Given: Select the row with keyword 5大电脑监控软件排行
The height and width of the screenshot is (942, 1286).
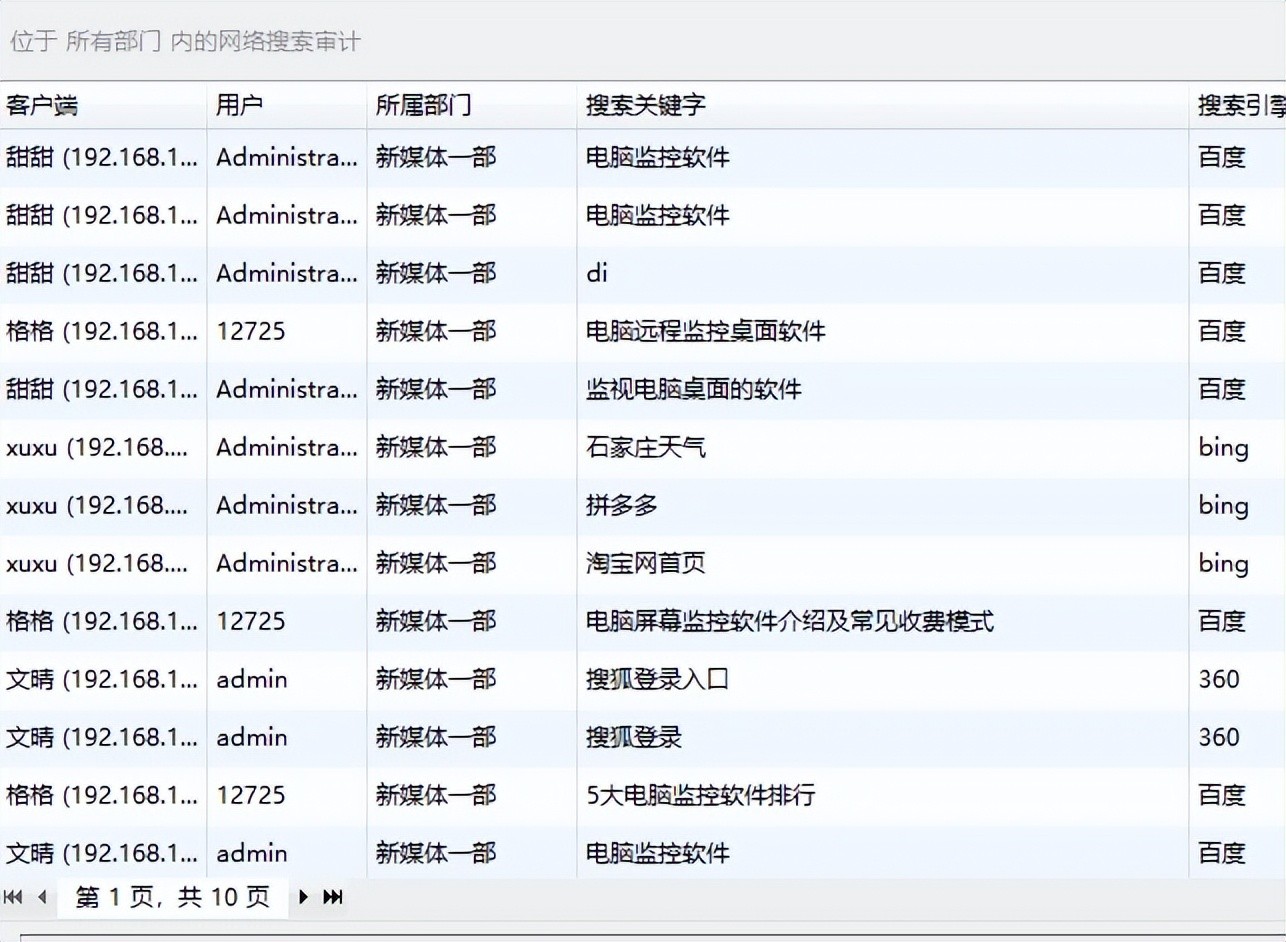Looking at the screenshot, I should coord(700,795).
